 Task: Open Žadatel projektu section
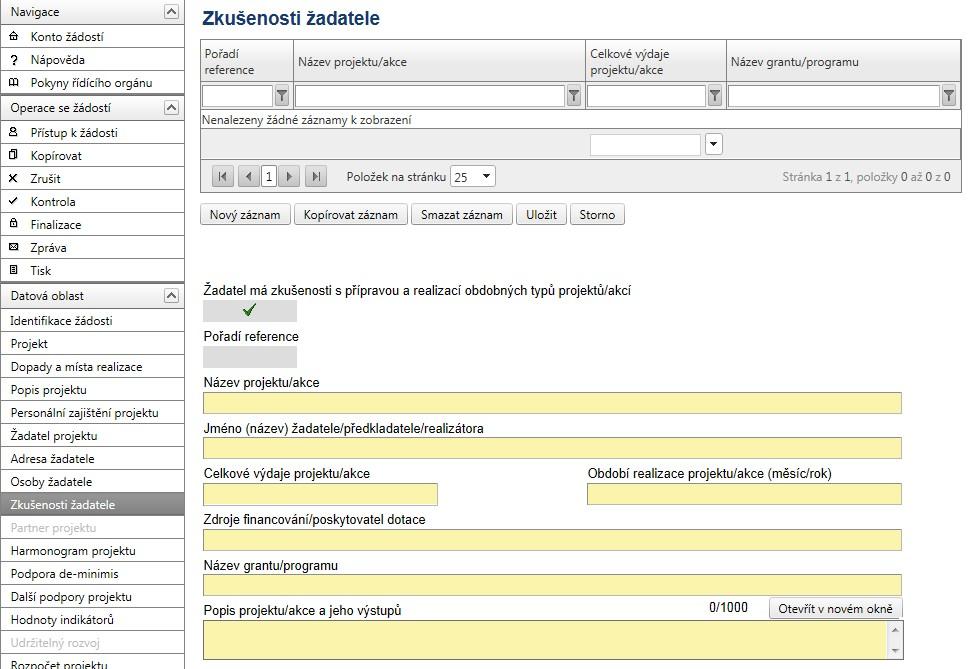pyautogui.click(x=93, y=435)
